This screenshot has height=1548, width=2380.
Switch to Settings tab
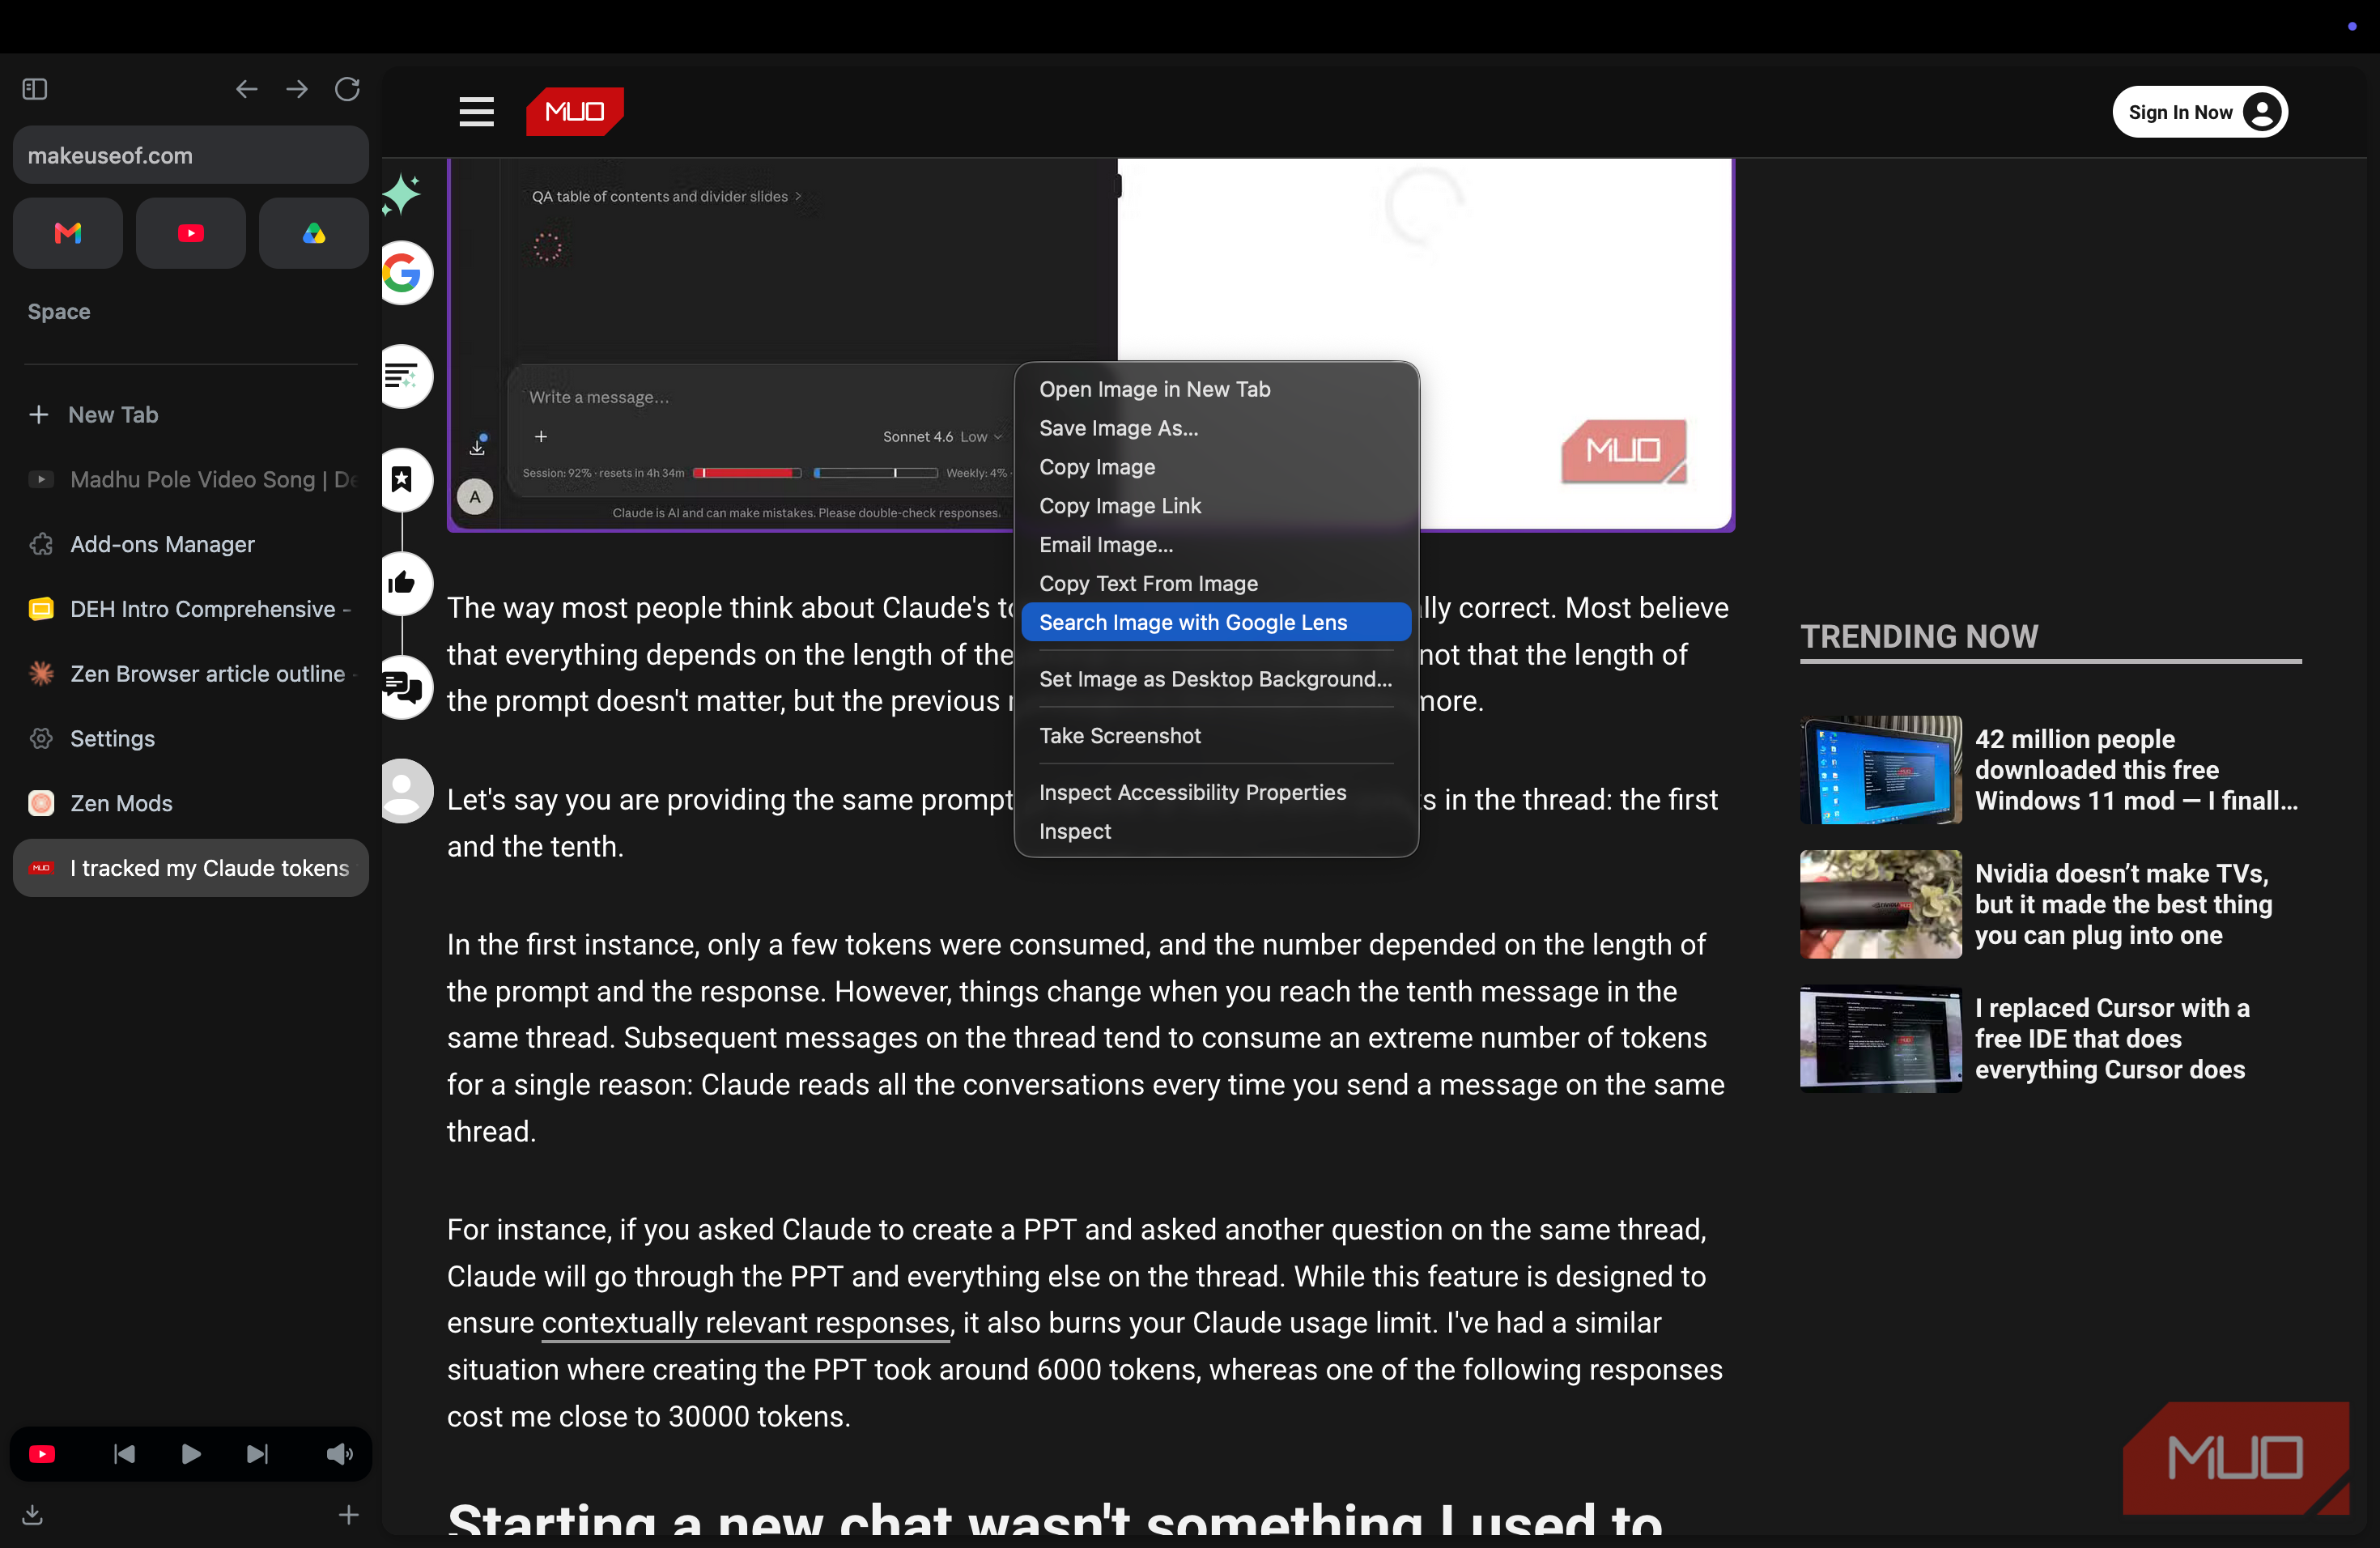pyautogui.click(x=191, y=738)
